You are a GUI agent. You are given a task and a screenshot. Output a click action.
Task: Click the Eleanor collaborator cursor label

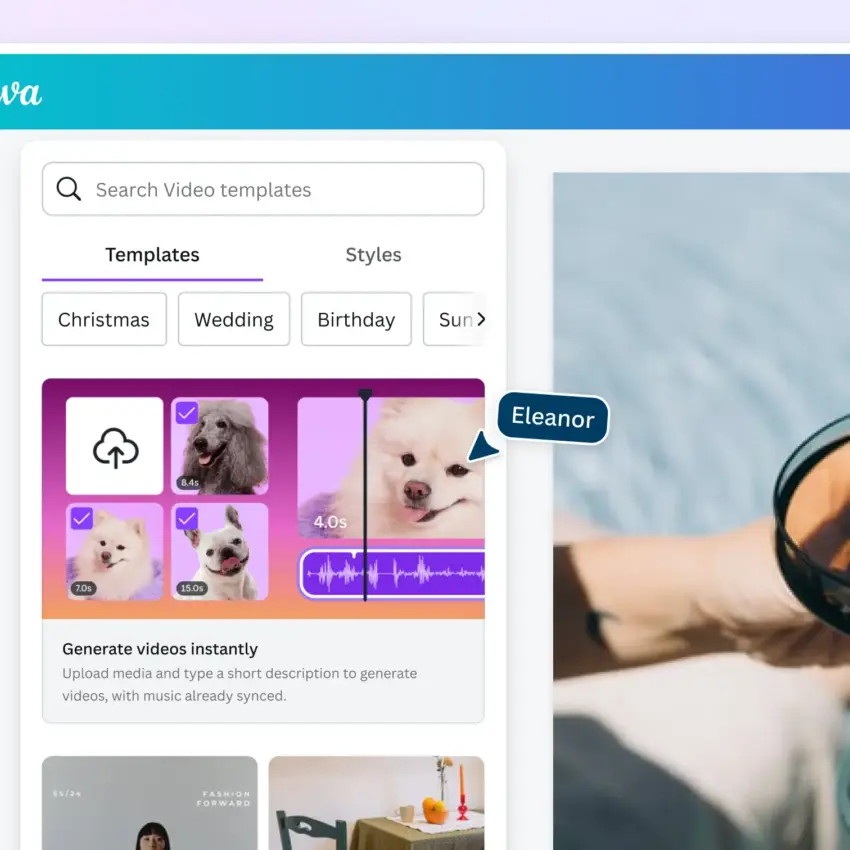coord(553,418)
